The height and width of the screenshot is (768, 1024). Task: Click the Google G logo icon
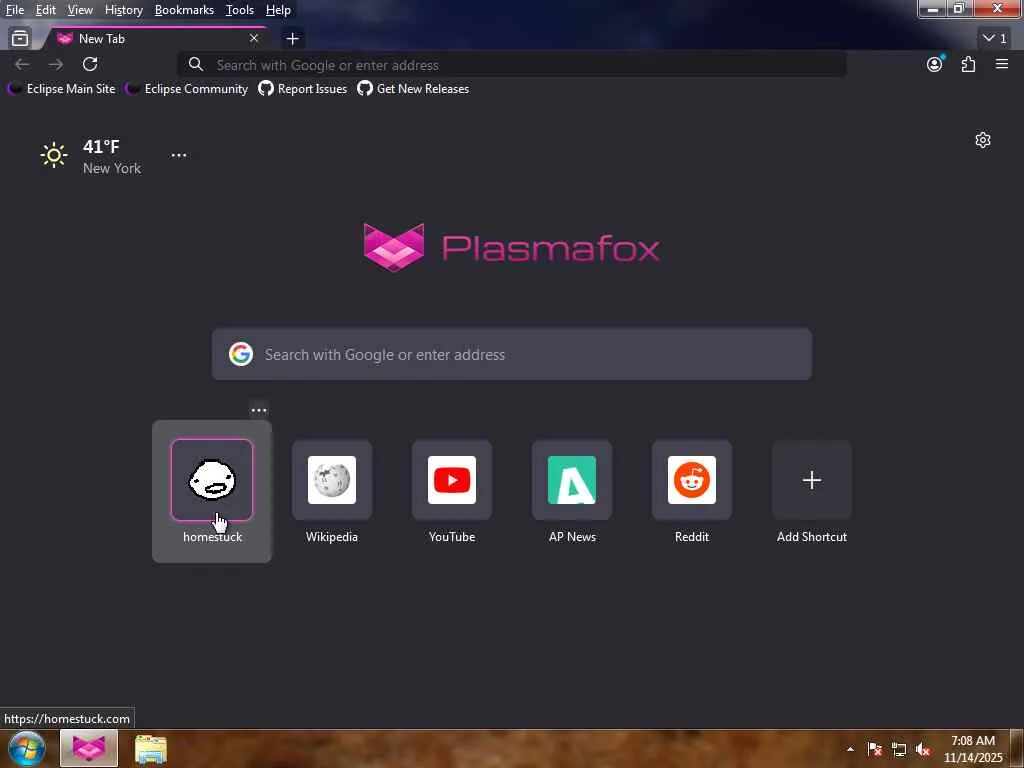(241, 354)
